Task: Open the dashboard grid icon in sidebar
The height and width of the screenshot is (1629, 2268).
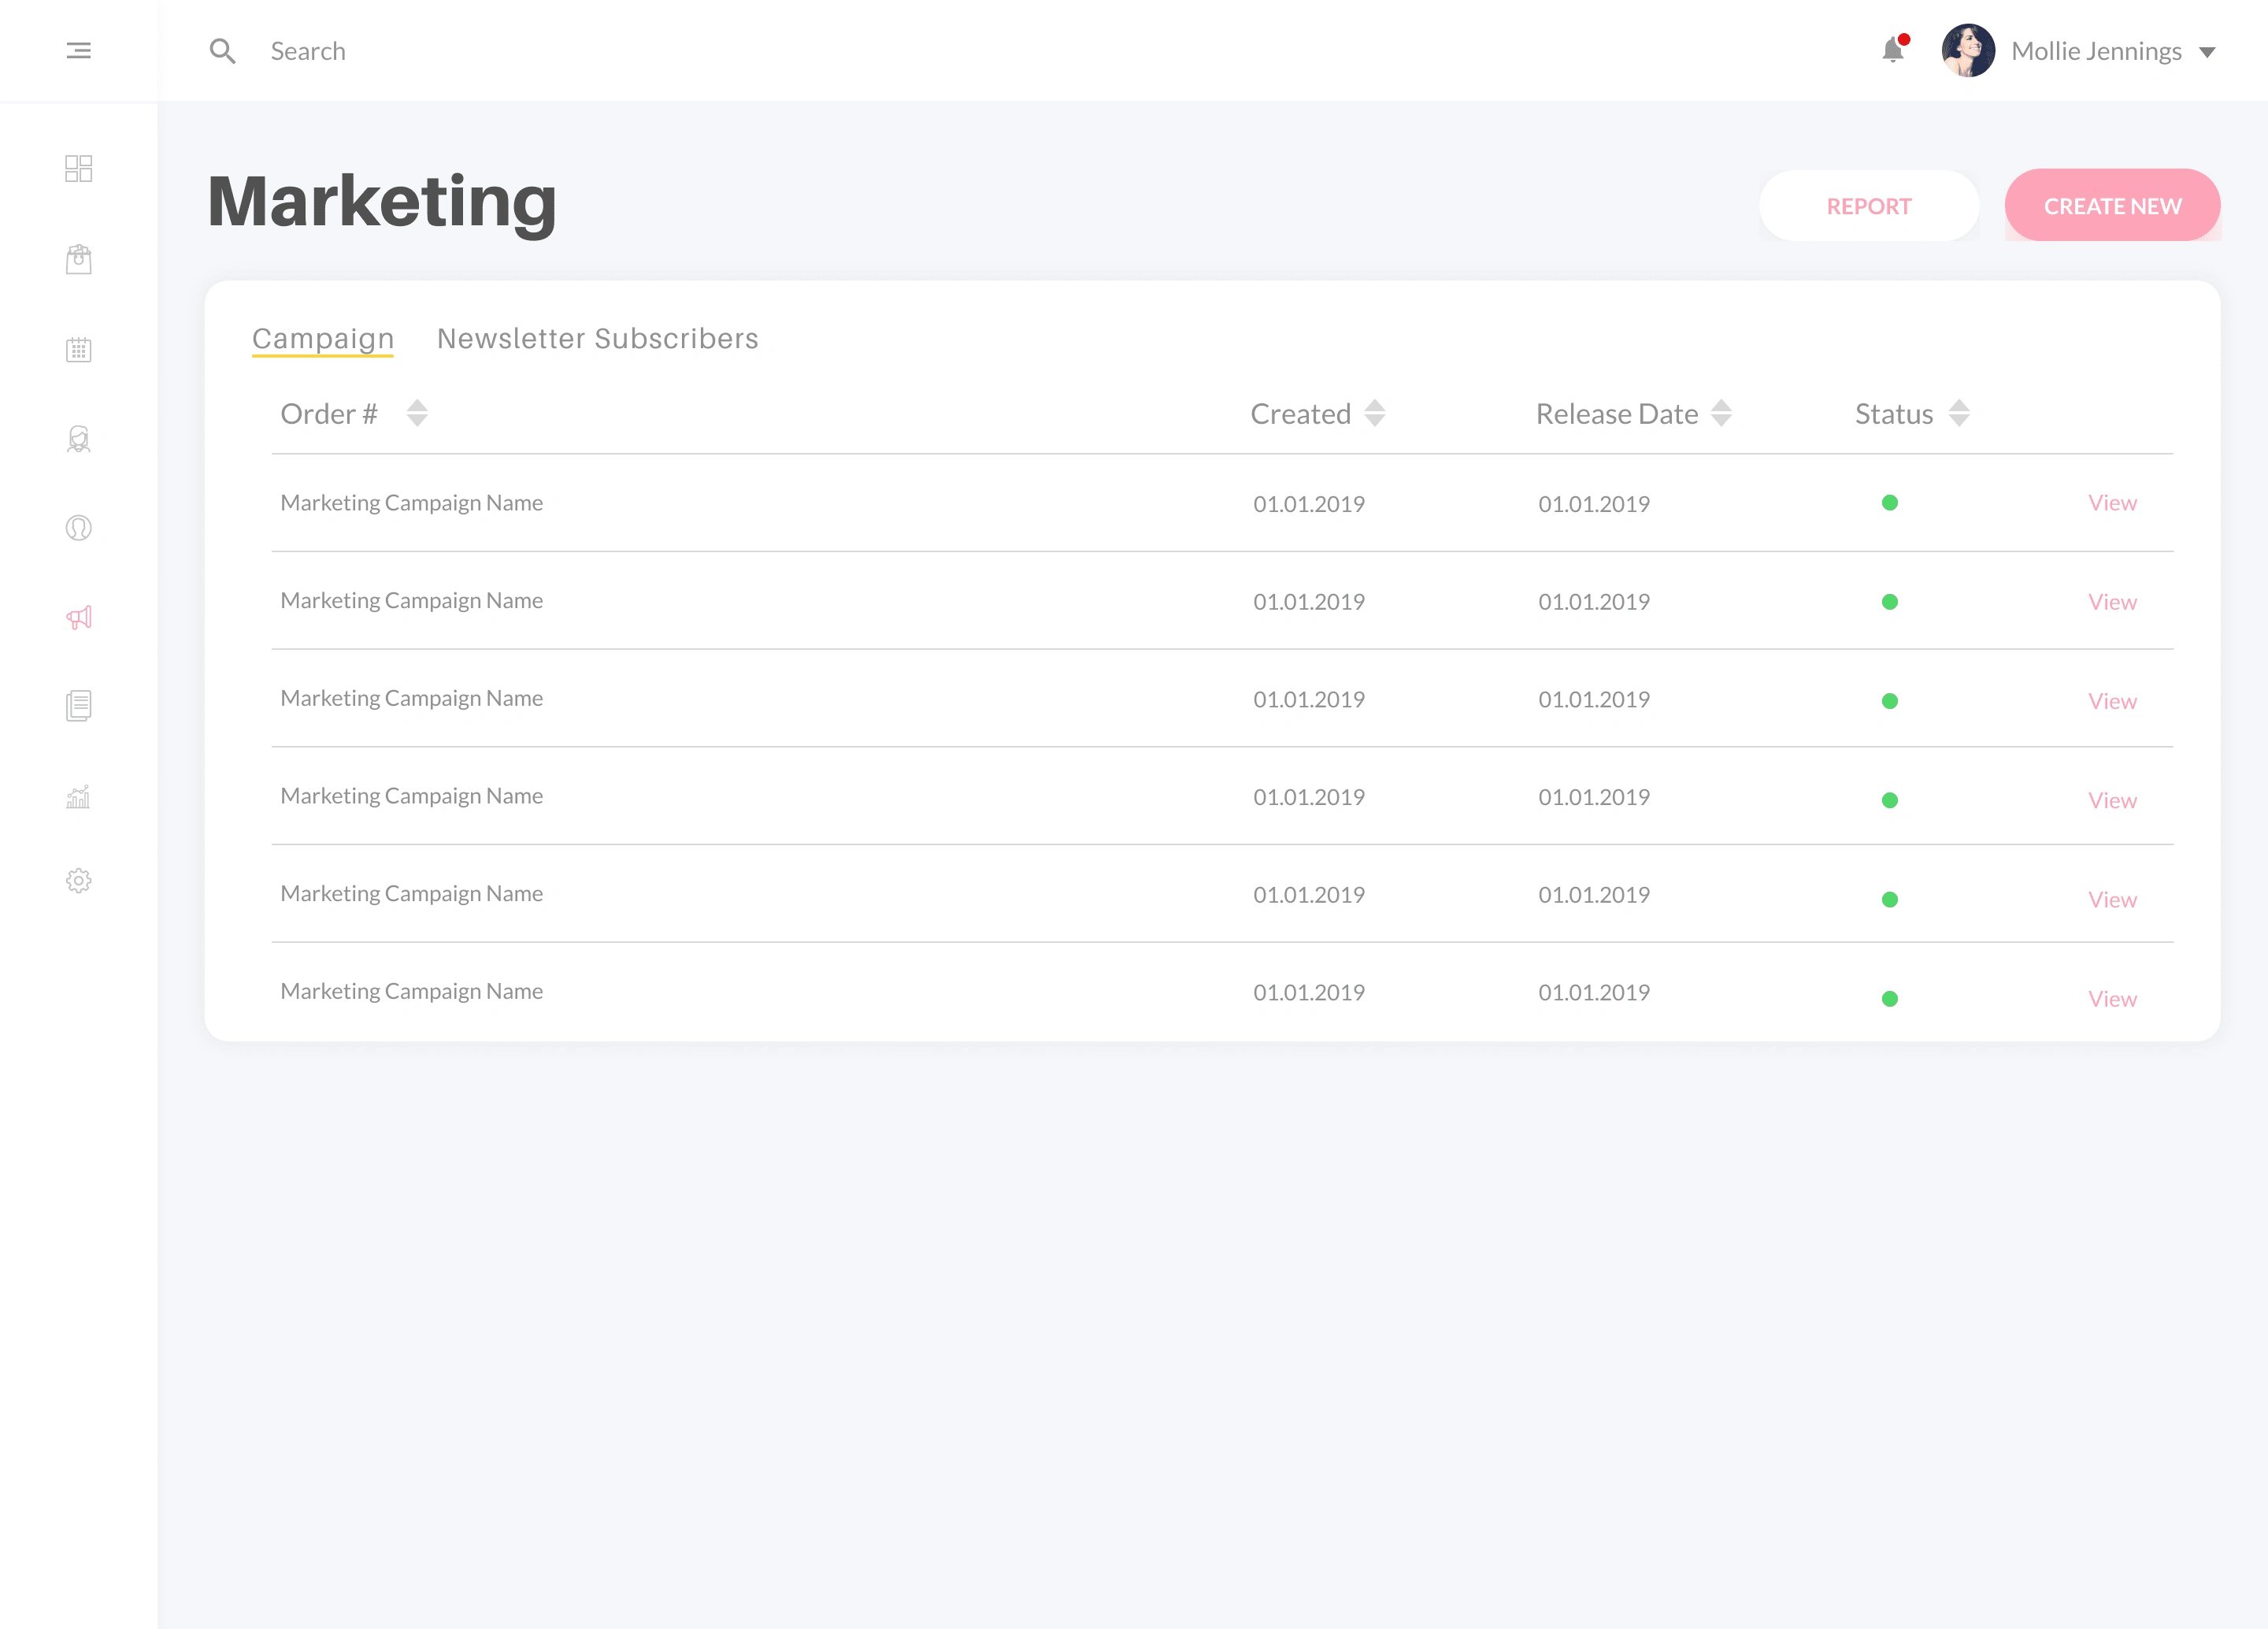Action: click(78, 168)
